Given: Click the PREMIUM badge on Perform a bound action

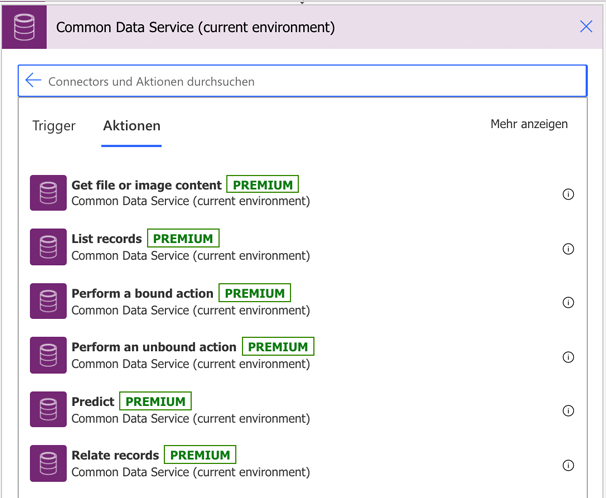Looking at the screenshot, I should click(255, 293).
